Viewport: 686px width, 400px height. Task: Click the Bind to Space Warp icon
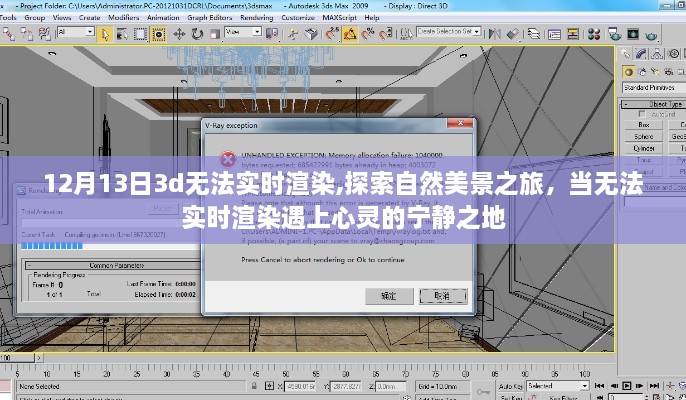pos(44,34)
